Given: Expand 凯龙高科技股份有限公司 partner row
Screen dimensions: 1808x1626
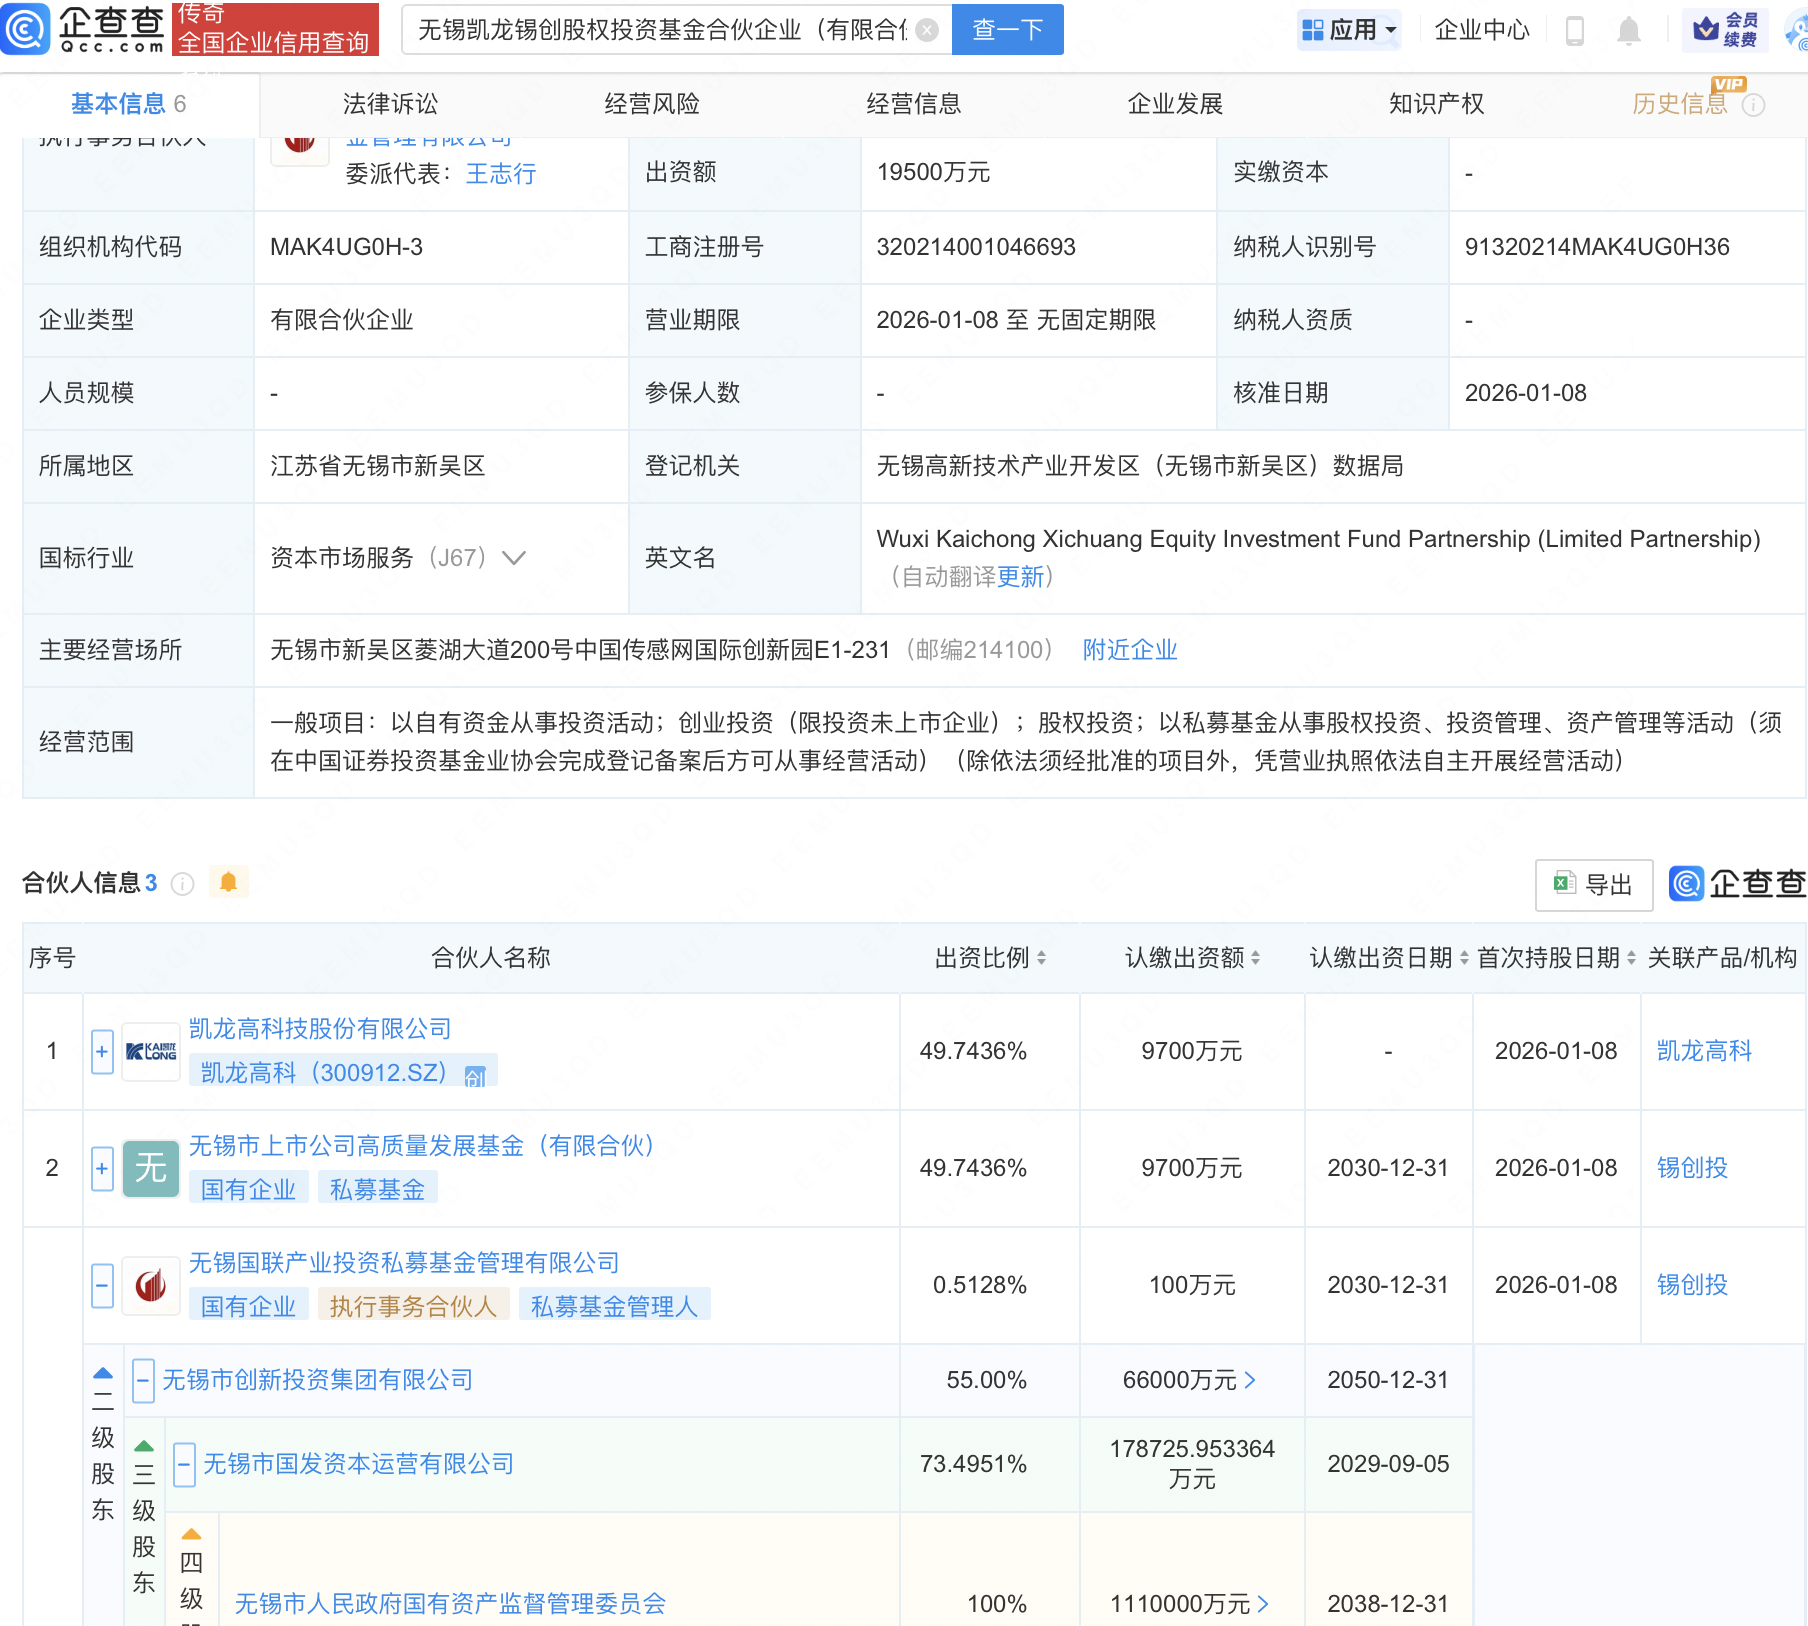Looking at the screenshot, I should click(x=101, y=1051).
